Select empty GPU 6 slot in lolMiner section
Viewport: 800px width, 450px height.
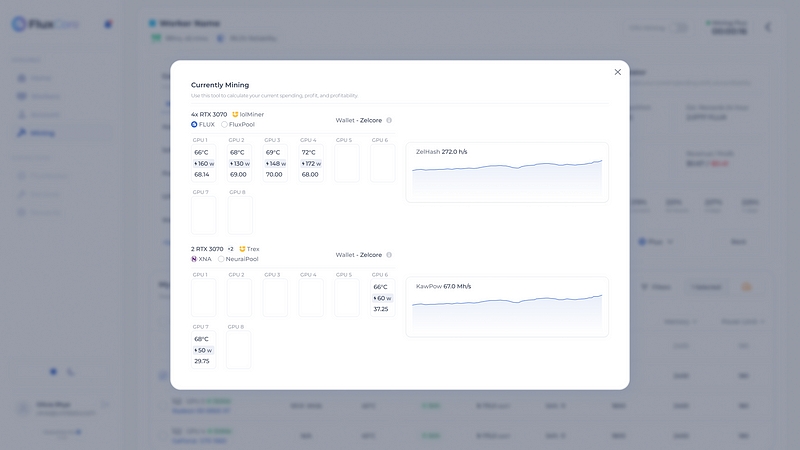point(383,163)
